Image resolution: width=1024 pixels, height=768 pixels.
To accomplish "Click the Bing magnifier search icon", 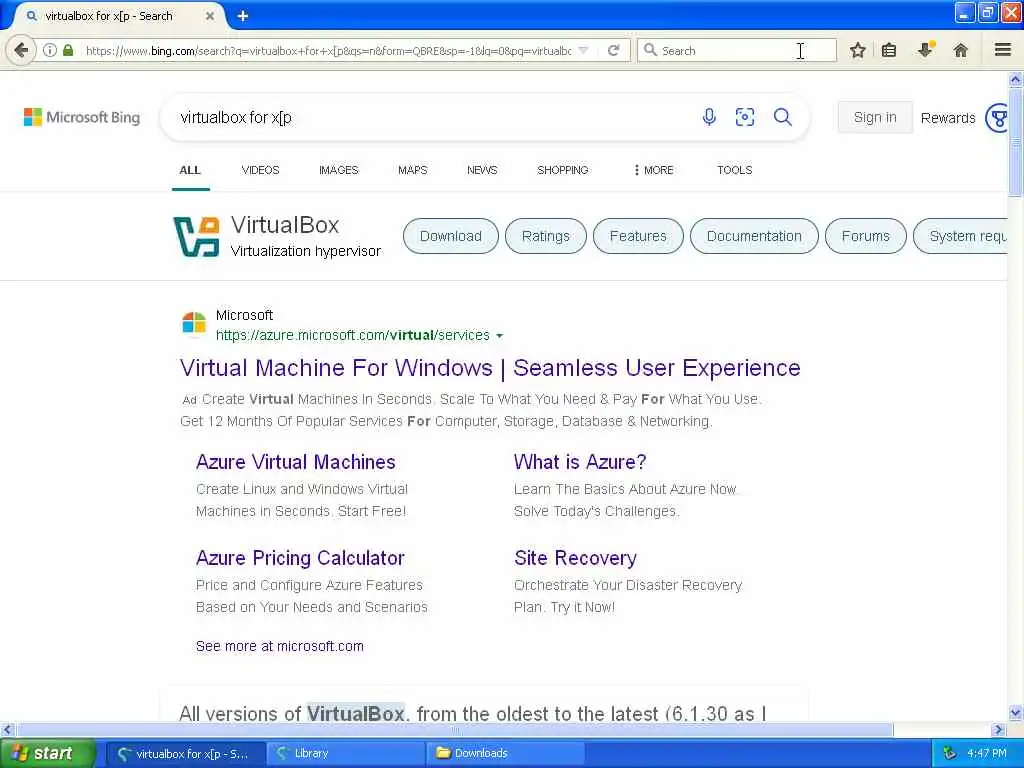I will click(782, 118).
